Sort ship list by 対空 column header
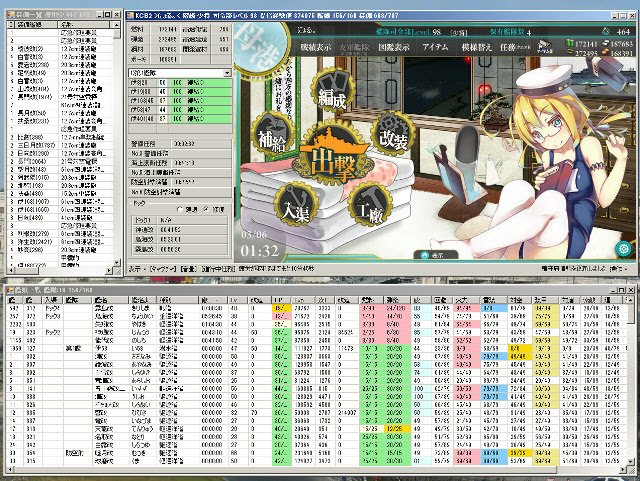Viewport: 640px width, 481px height. (x=520, y=300)
